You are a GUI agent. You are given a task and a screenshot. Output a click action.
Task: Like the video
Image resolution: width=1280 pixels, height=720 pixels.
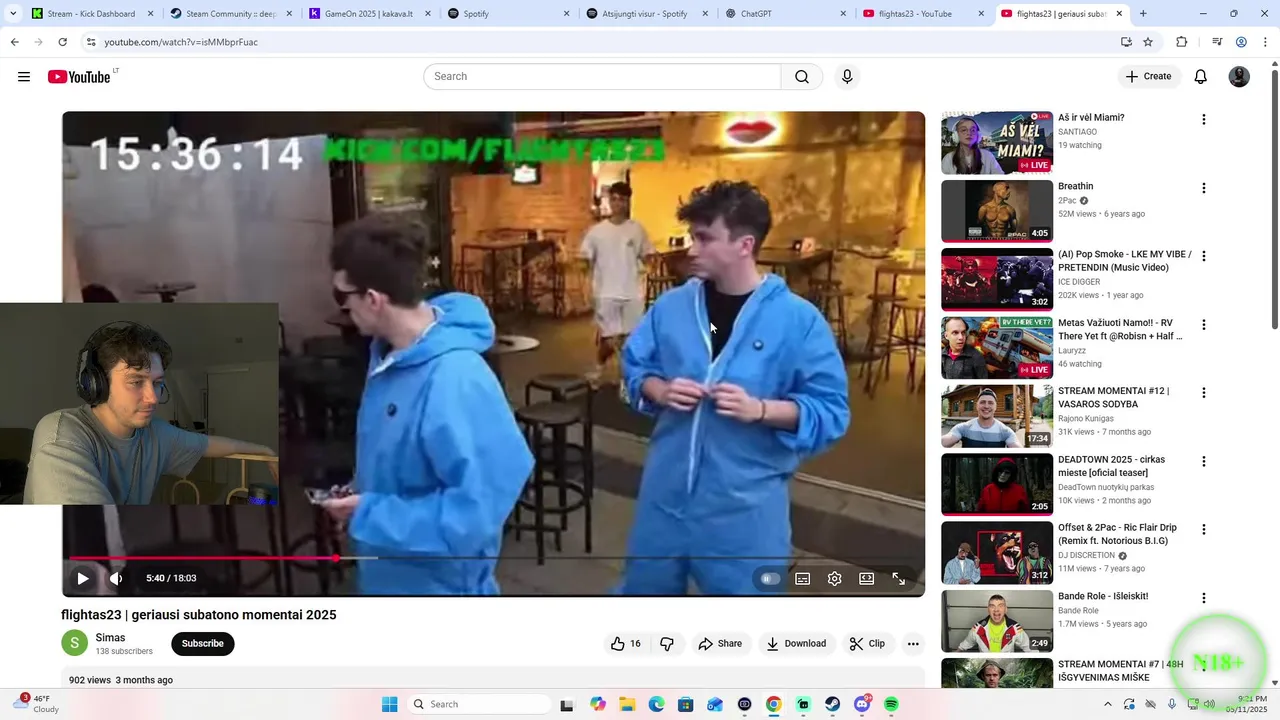point(625,644)
